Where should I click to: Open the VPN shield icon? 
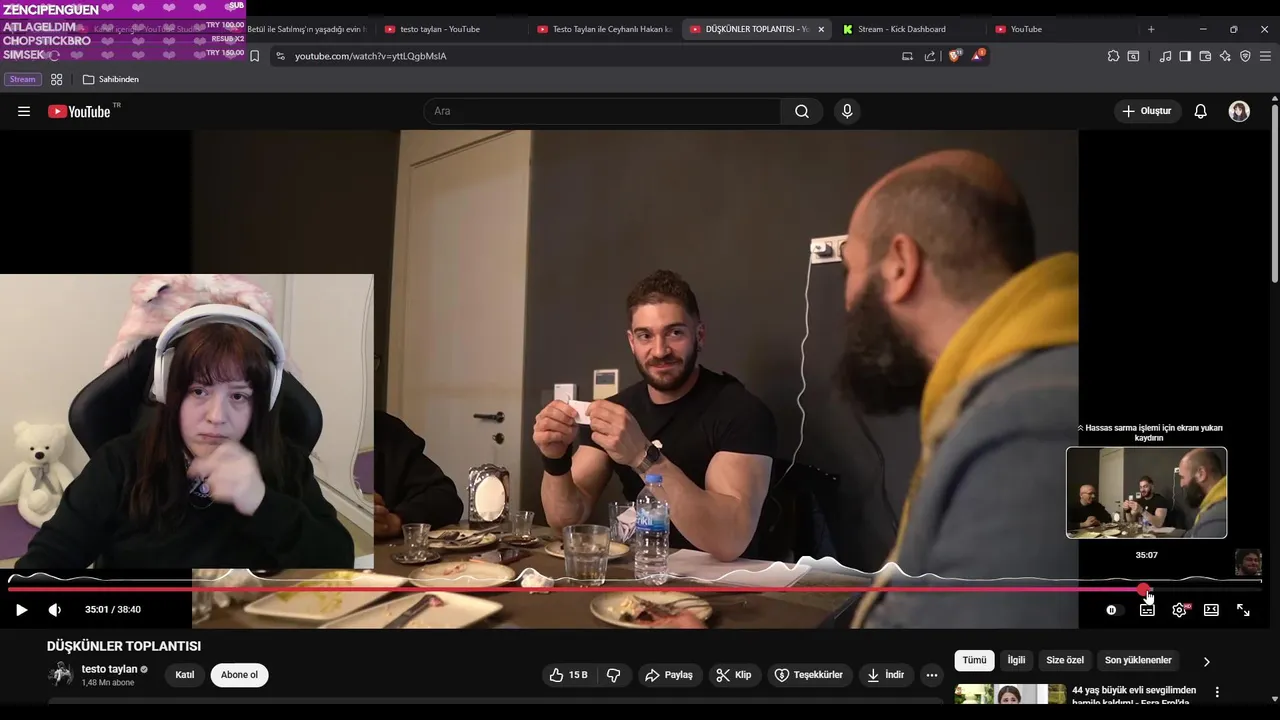[x=1245, y=56]
